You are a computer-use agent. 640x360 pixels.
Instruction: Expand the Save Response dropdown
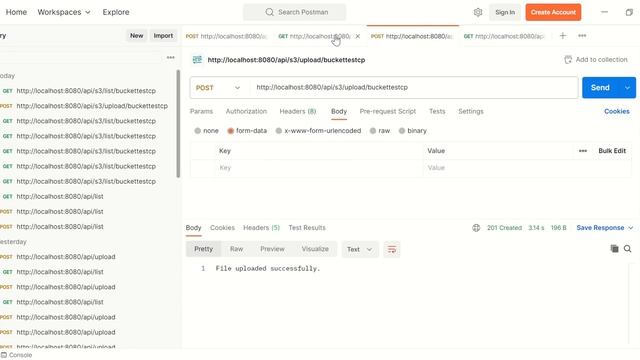631,228
